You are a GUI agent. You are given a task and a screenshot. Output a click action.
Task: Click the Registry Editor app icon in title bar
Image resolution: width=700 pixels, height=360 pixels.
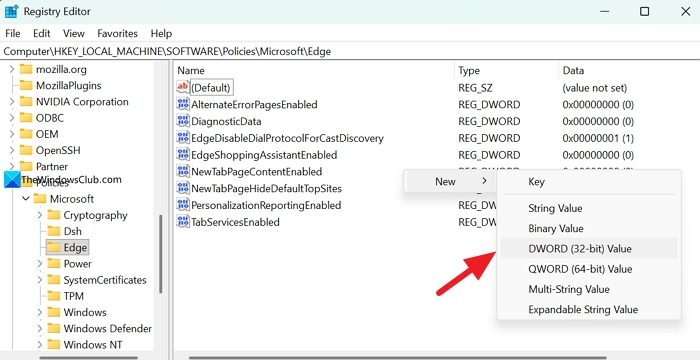click(x=11, y=11)
